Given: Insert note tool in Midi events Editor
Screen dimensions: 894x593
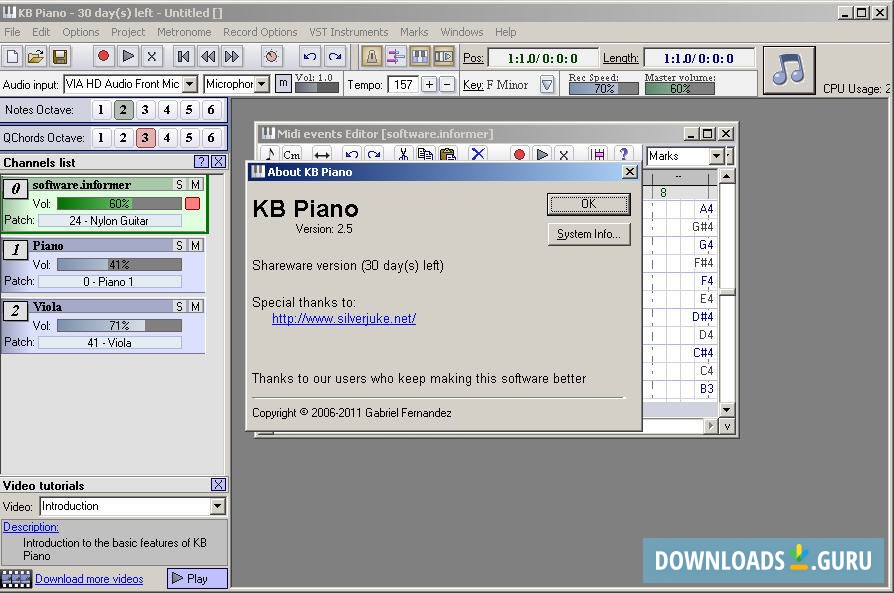Looking at the screenshot, I should point(270,155).
